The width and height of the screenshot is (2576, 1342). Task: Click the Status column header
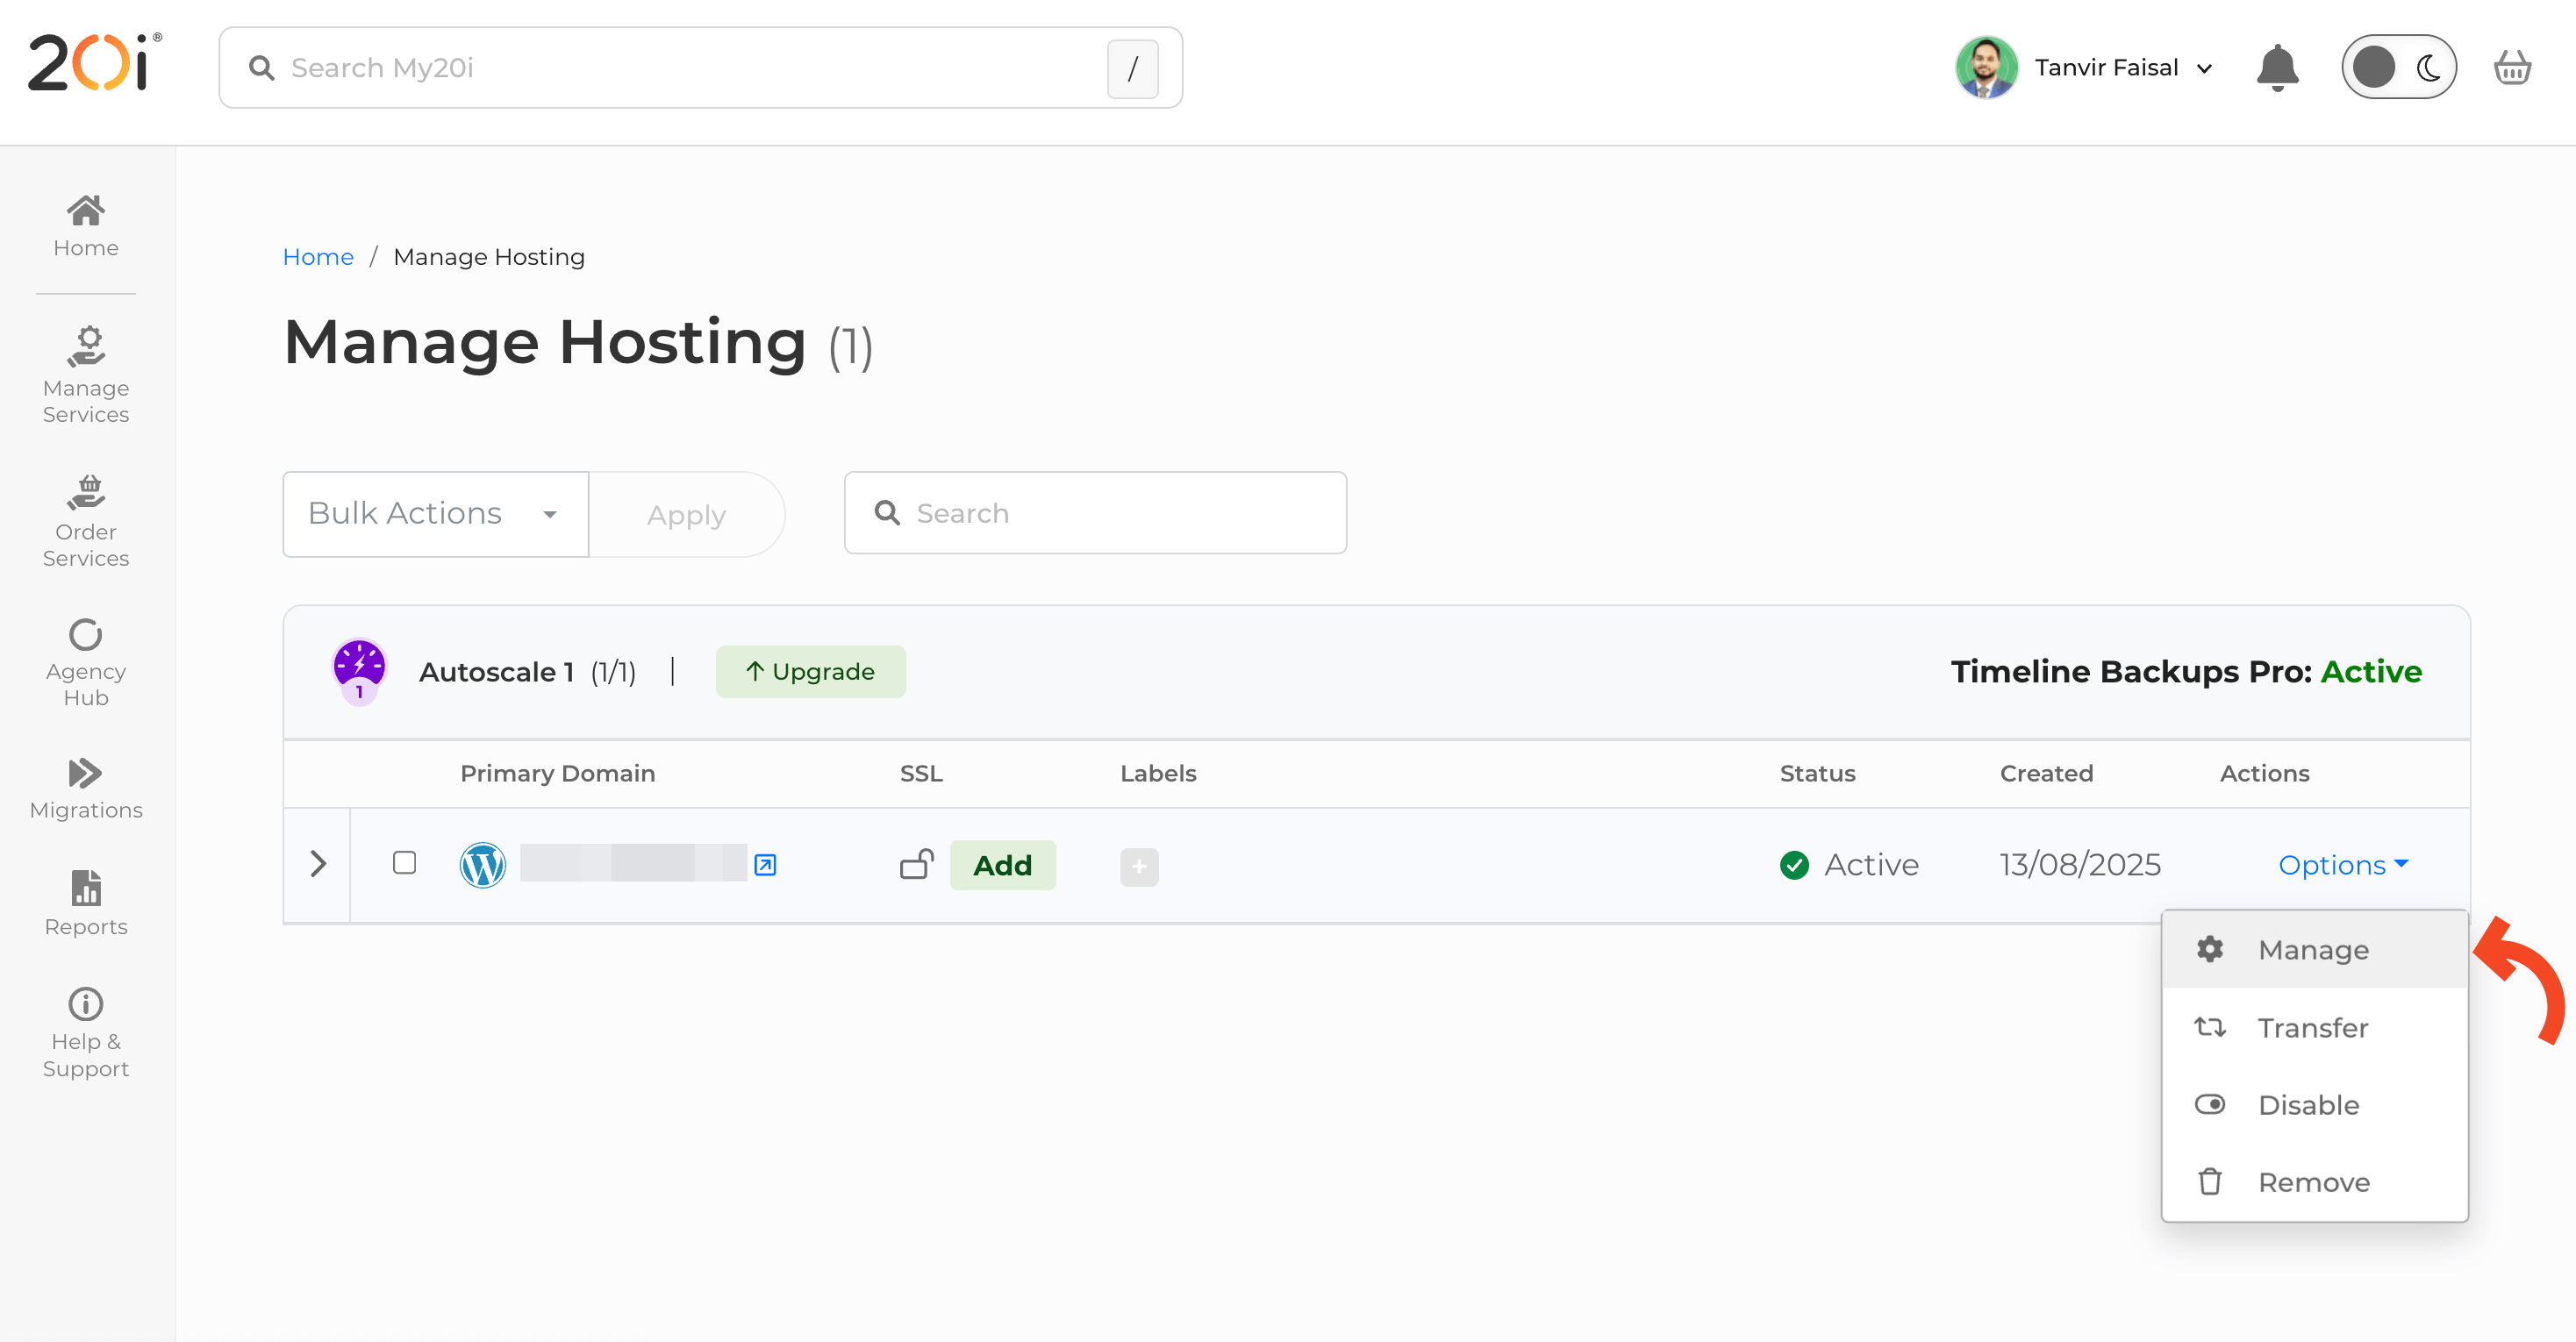1817,773
